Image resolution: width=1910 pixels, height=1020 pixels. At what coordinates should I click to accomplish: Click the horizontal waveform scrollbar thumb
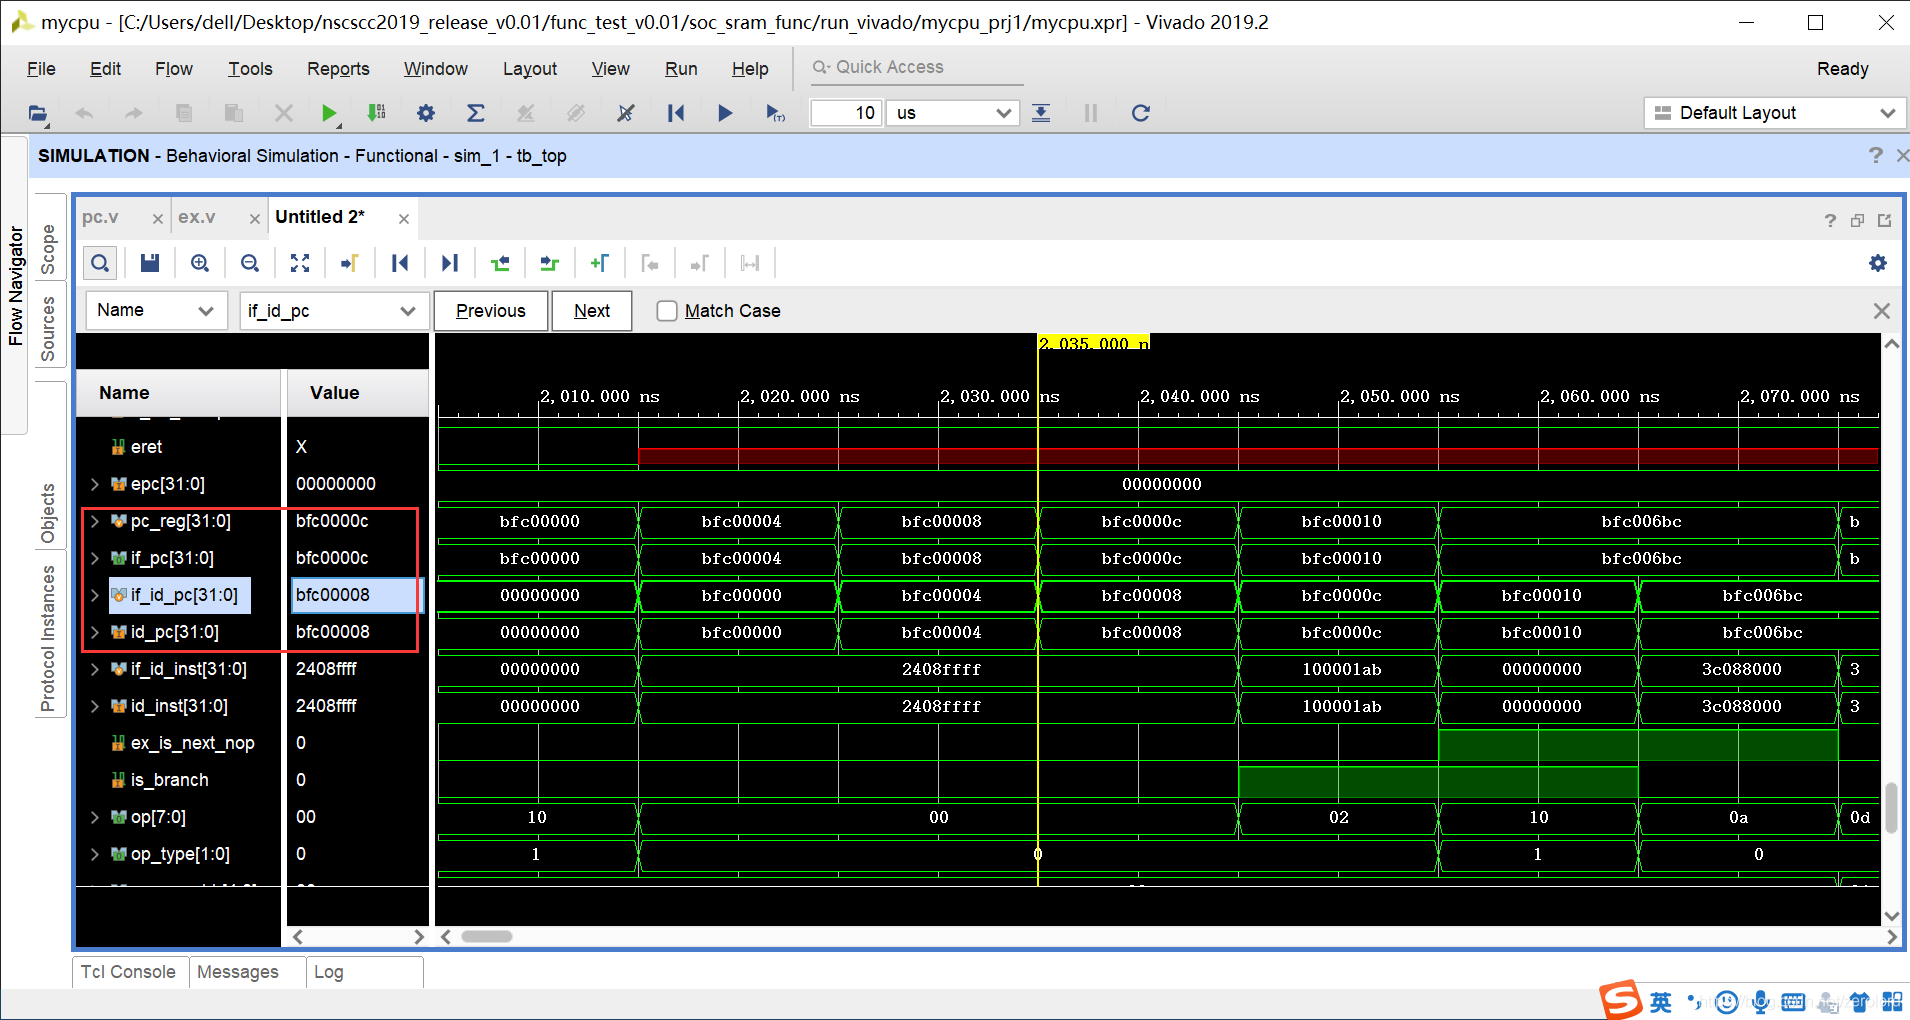(487, 937)
